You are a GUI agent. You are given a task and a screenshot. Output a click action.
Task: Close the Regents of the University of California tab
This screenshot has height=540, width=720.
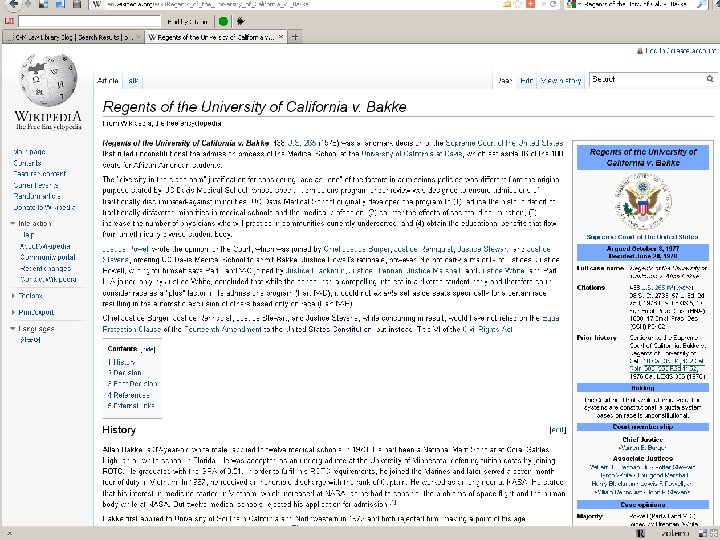click(281, 37)
